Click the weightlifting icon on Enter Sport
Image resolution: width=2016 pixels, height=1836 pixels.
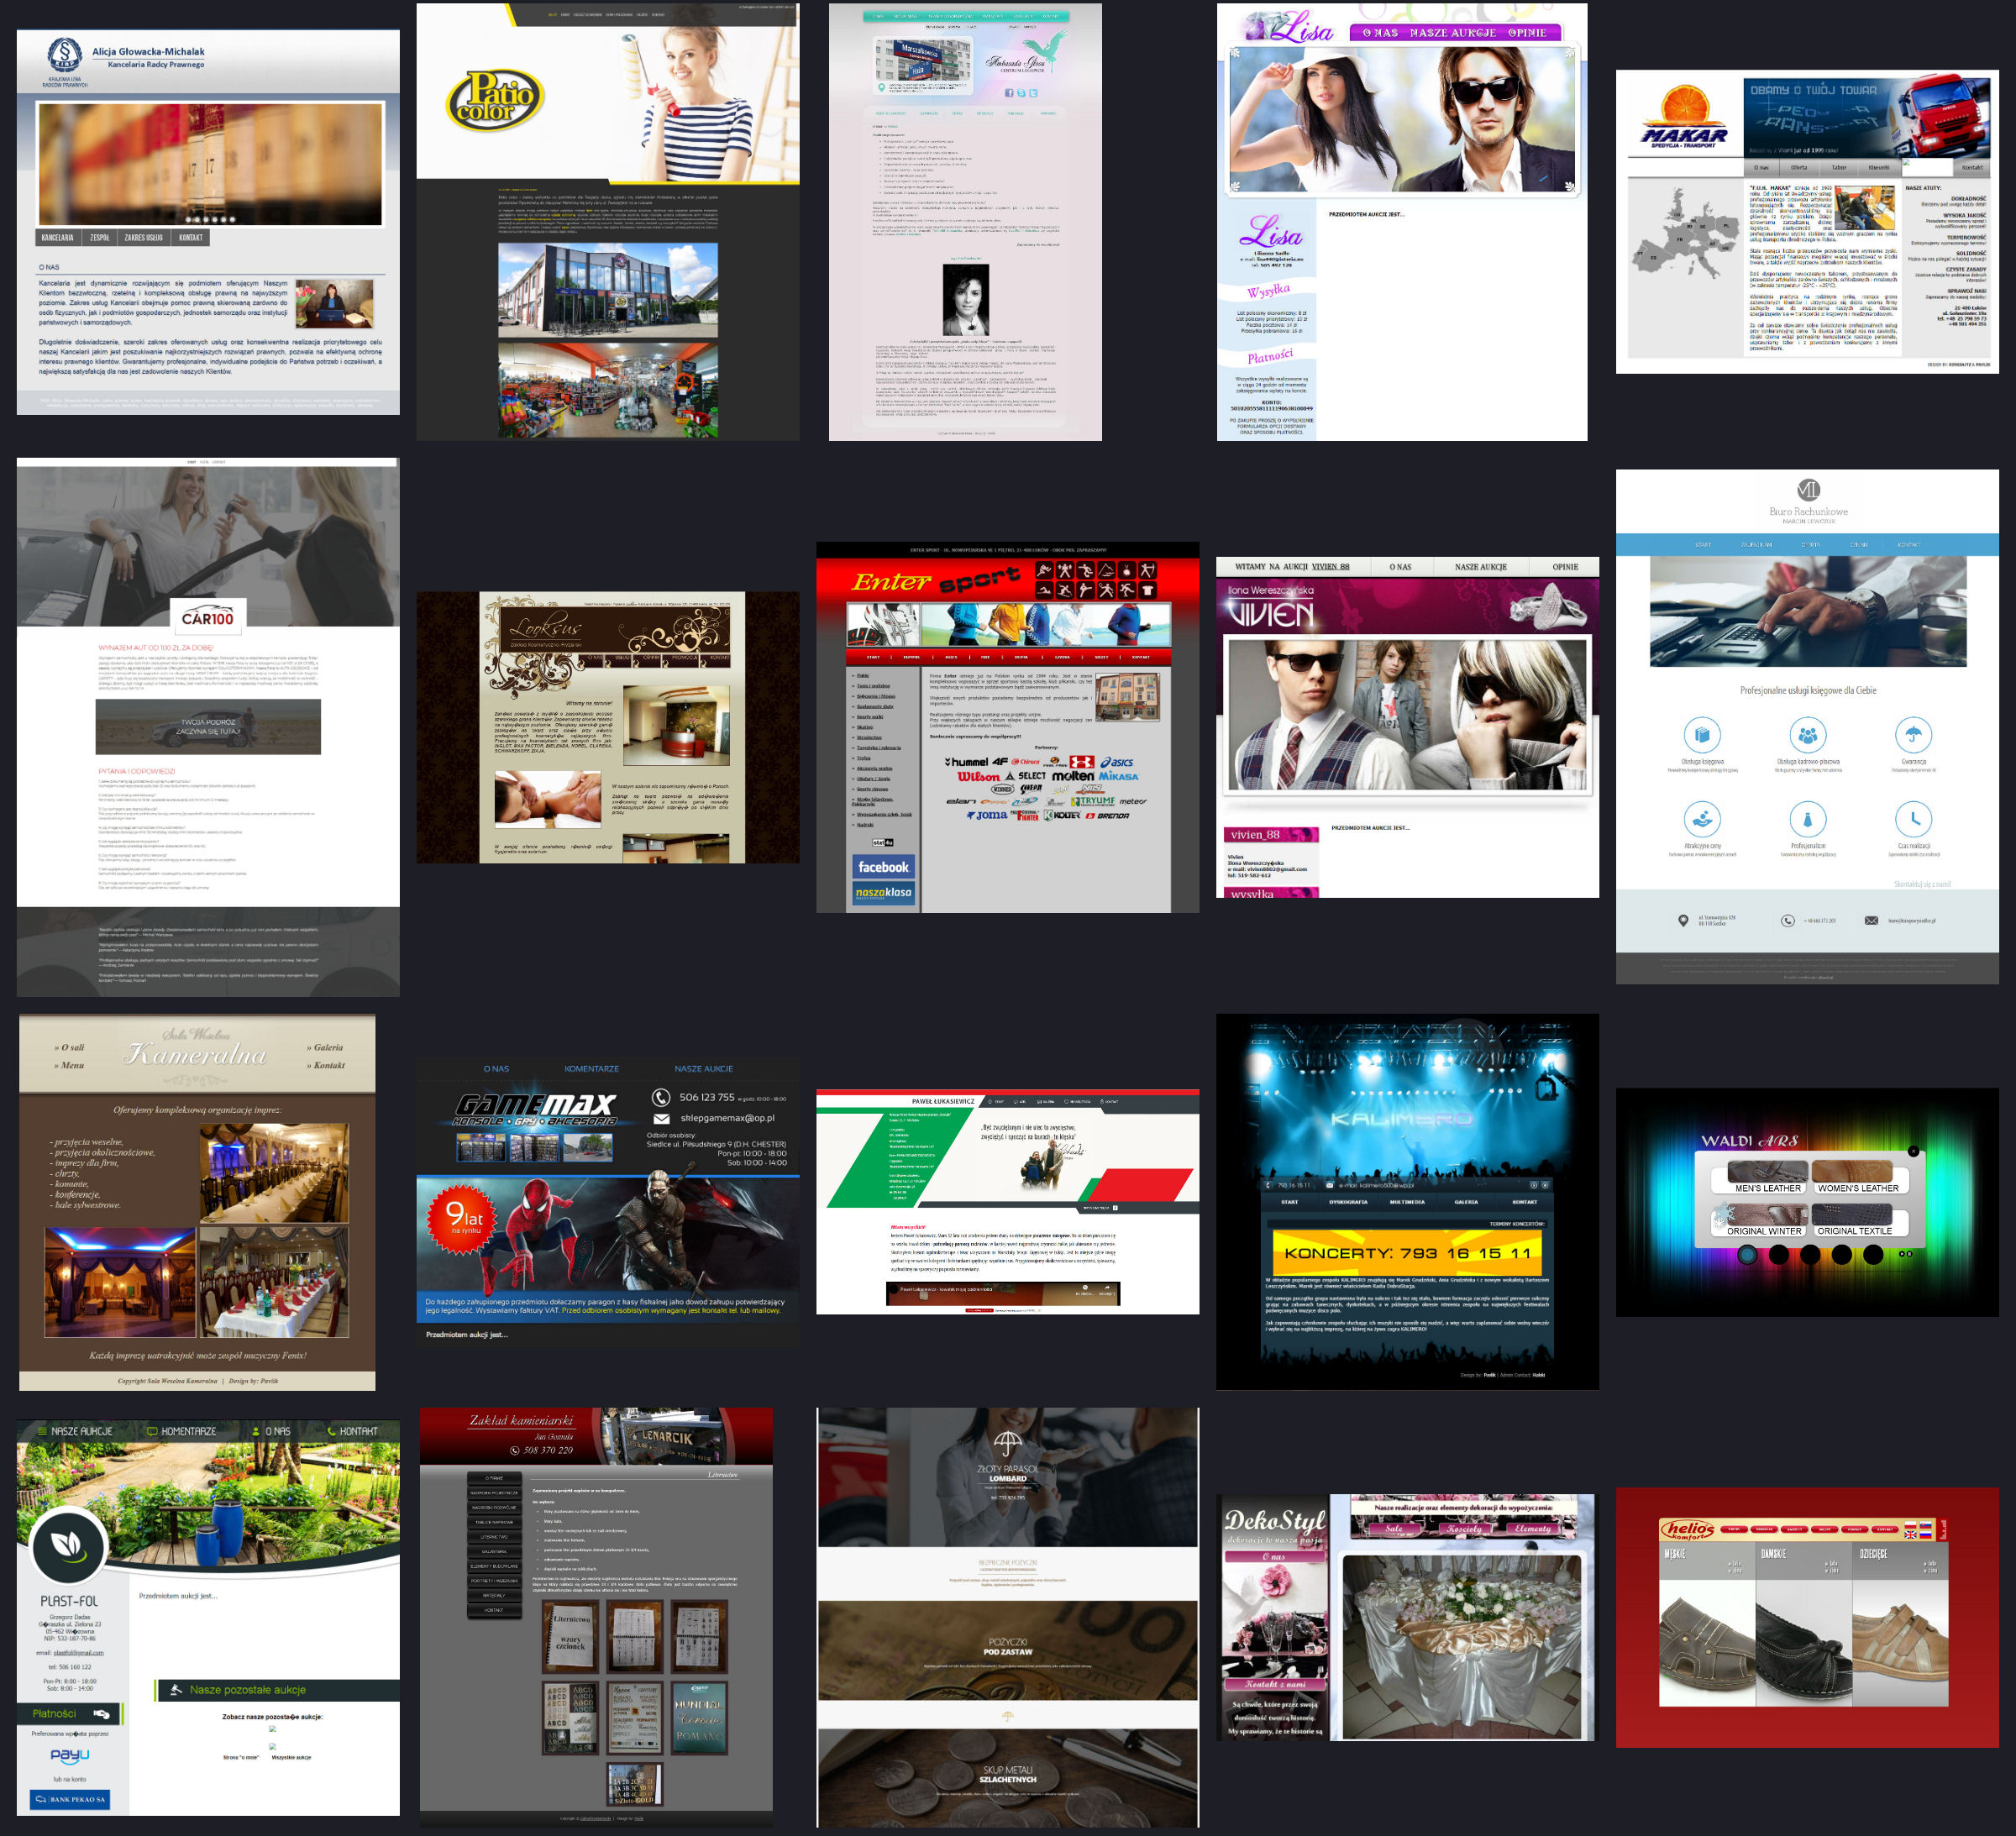[1064, 571]
